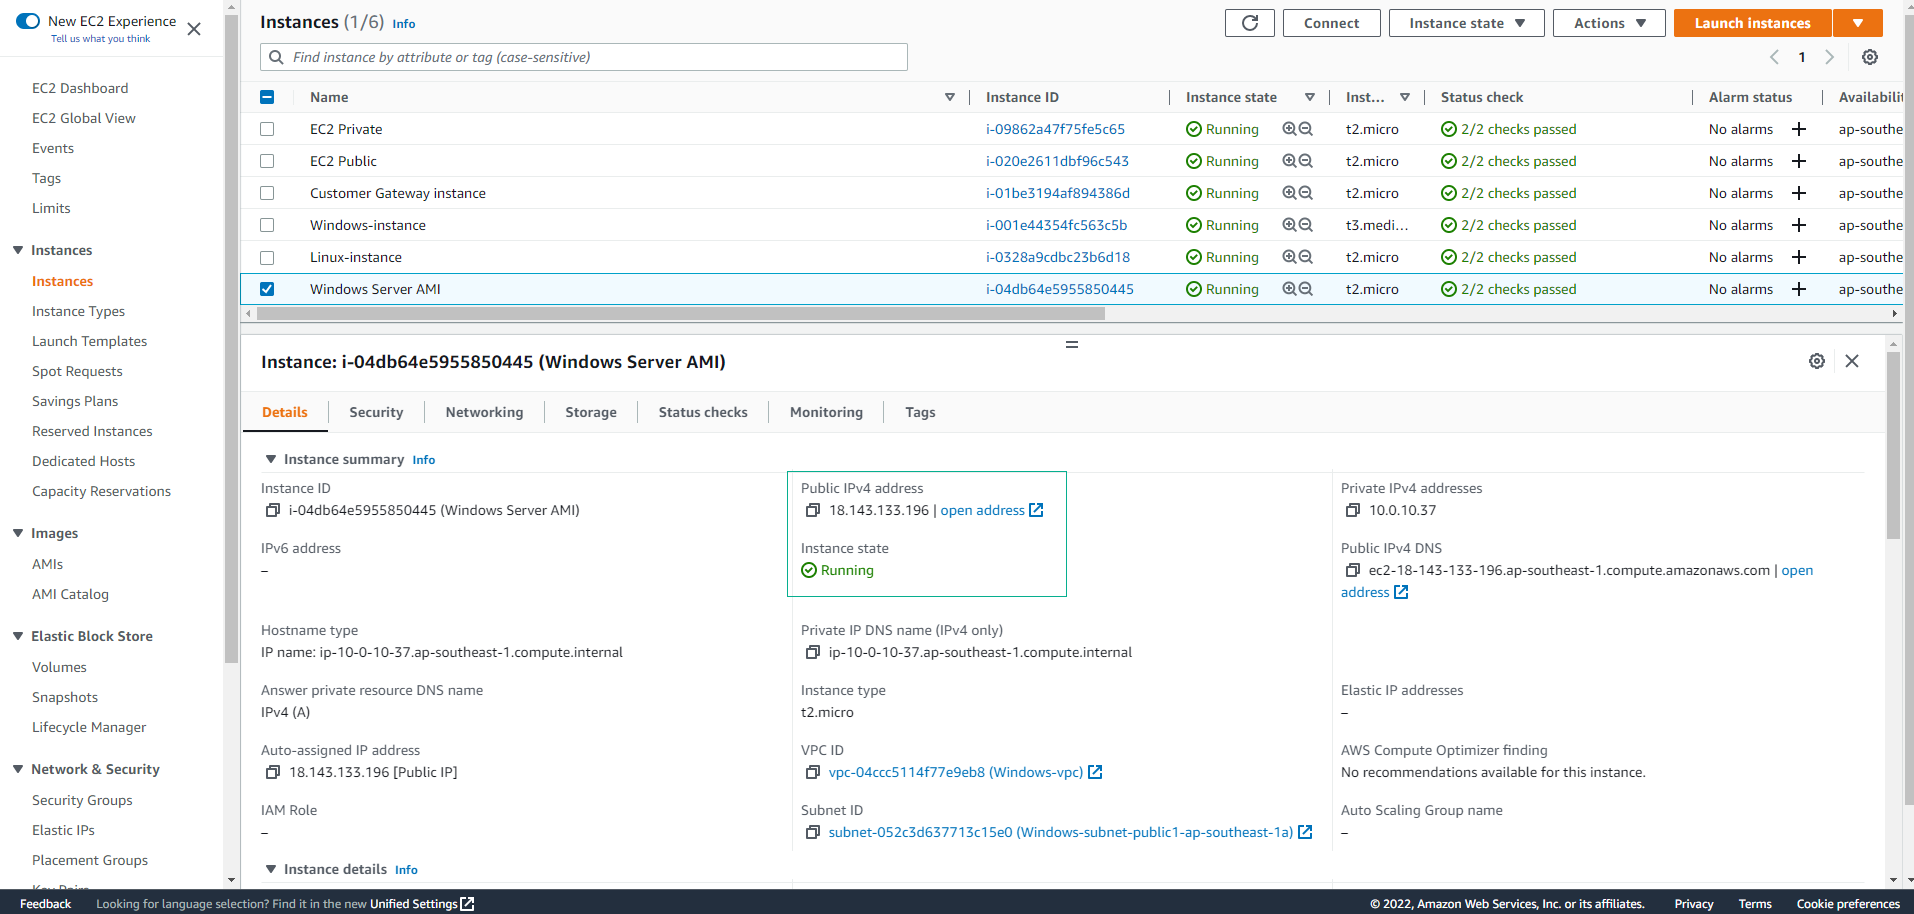Toggle New EC2 Experience switch

pos(28,21)
